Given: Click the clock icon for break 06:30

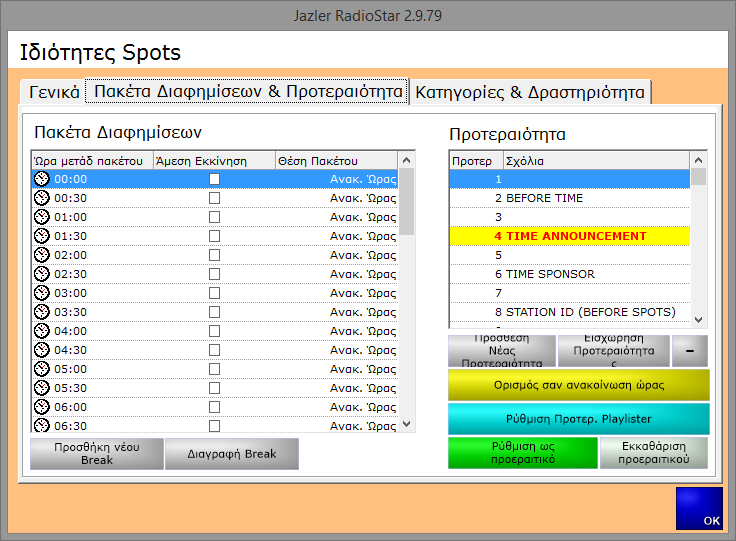Looking at the screenshot, I should coord(42,425).
